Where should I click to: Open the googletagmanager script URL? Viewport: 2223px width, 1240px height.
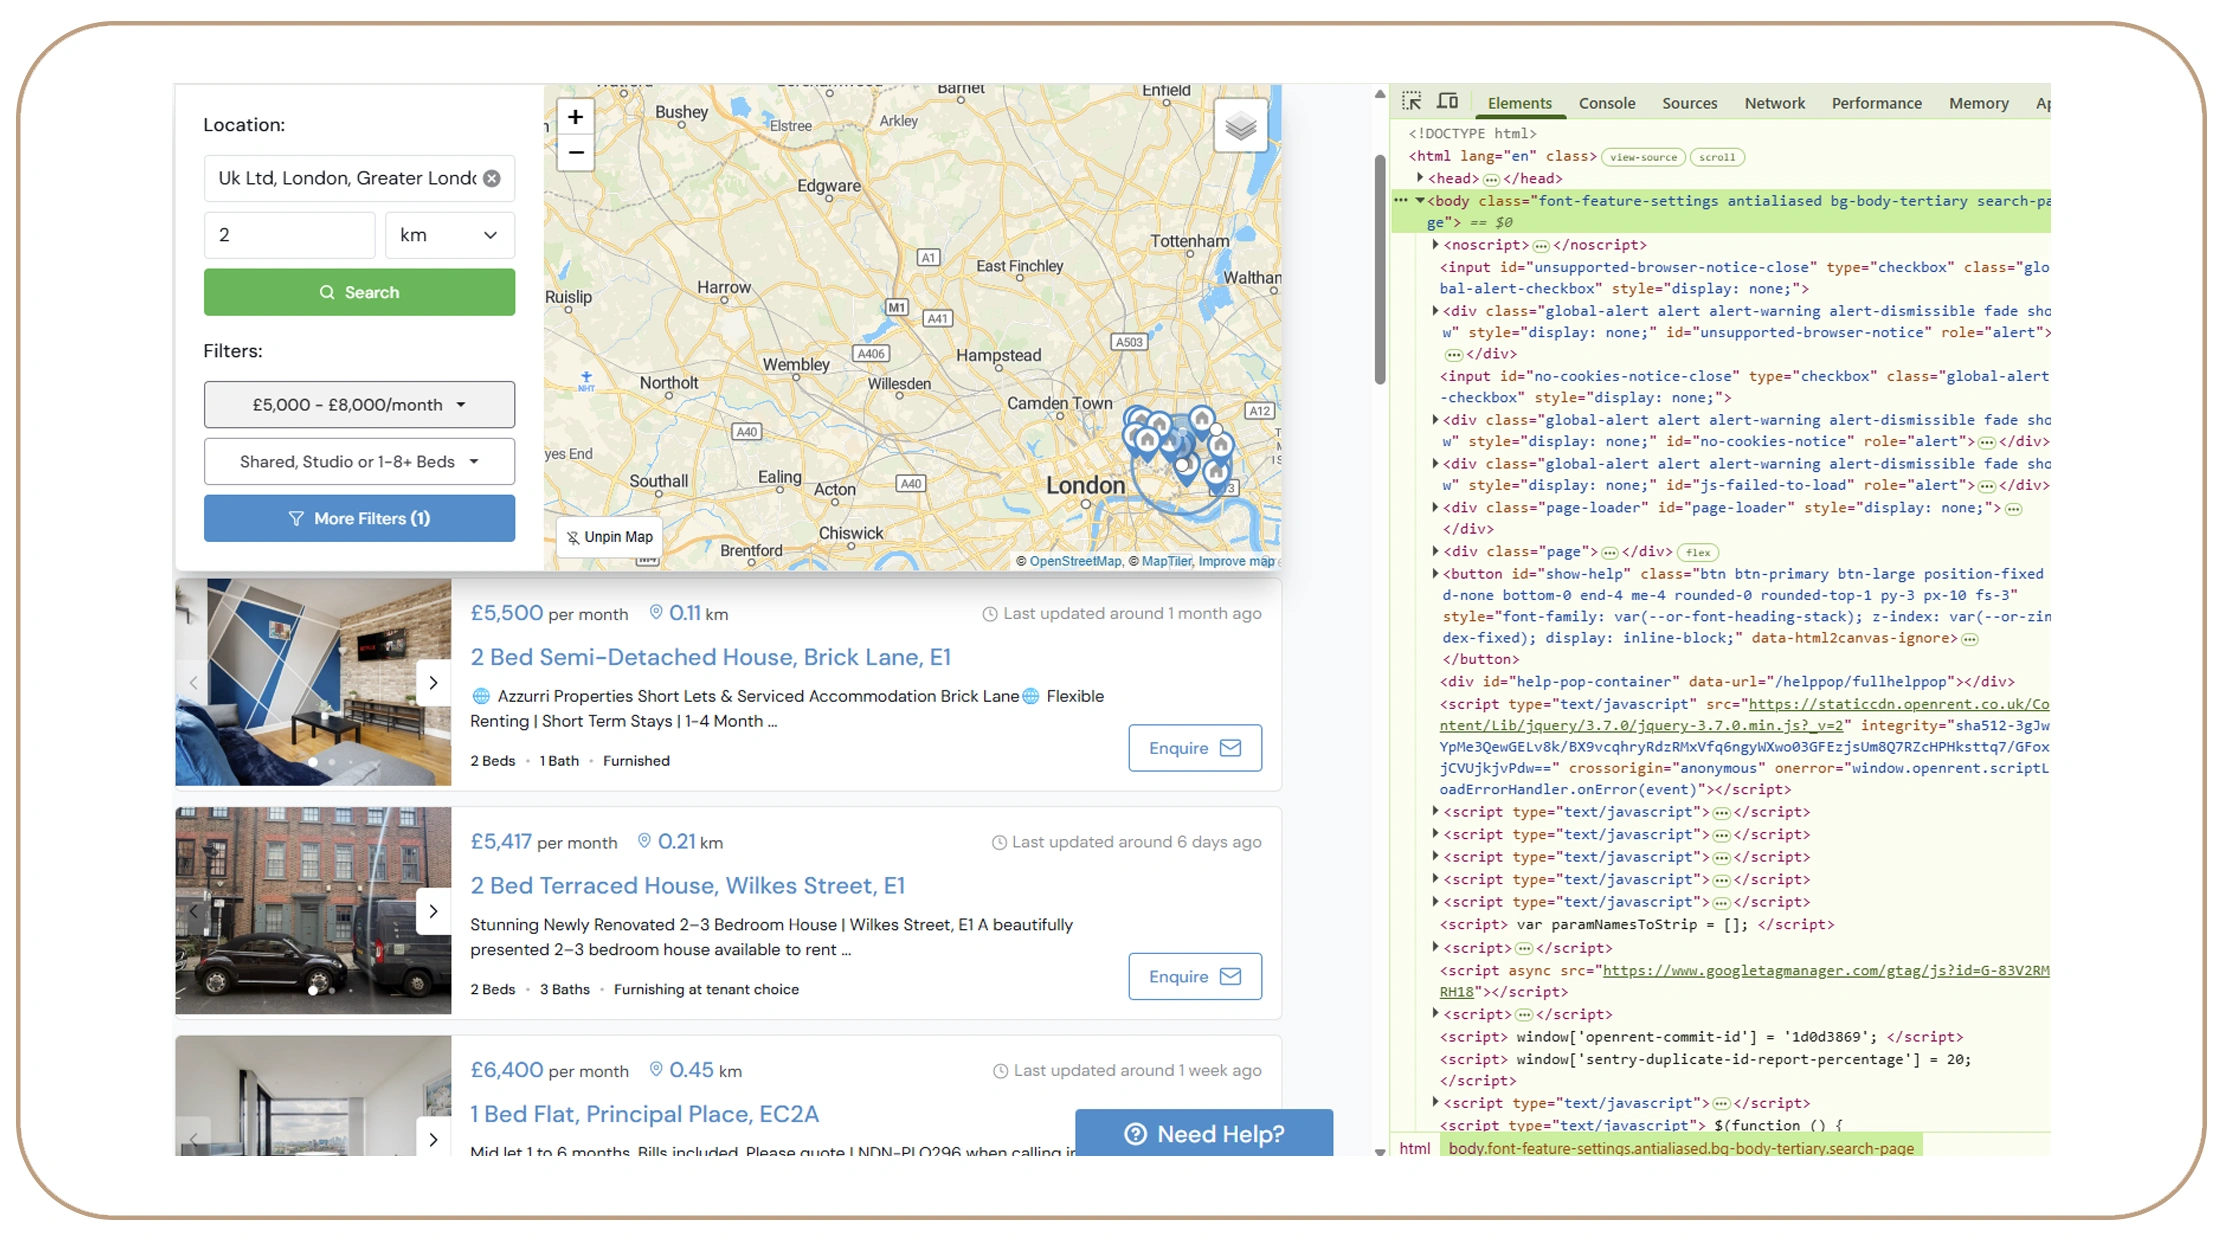[x=1744, y=981]
